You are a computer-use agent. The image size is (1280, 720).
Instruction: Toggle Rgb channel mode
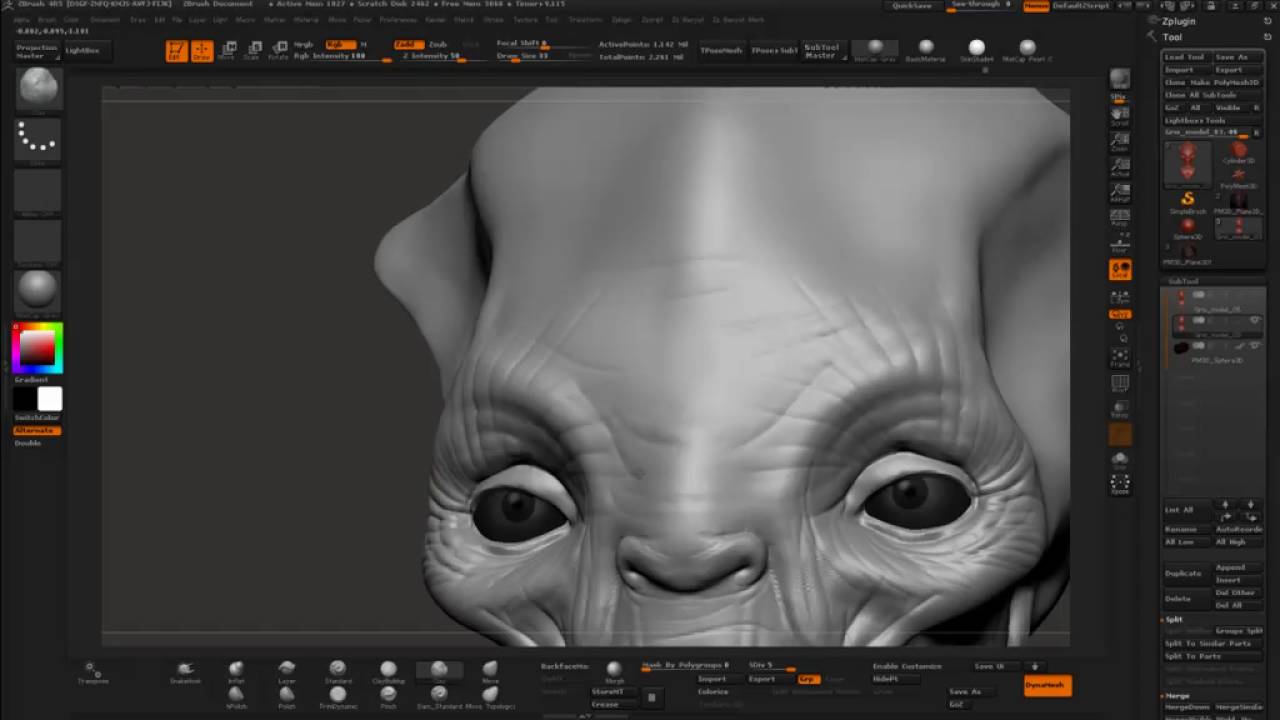point(340,44)
